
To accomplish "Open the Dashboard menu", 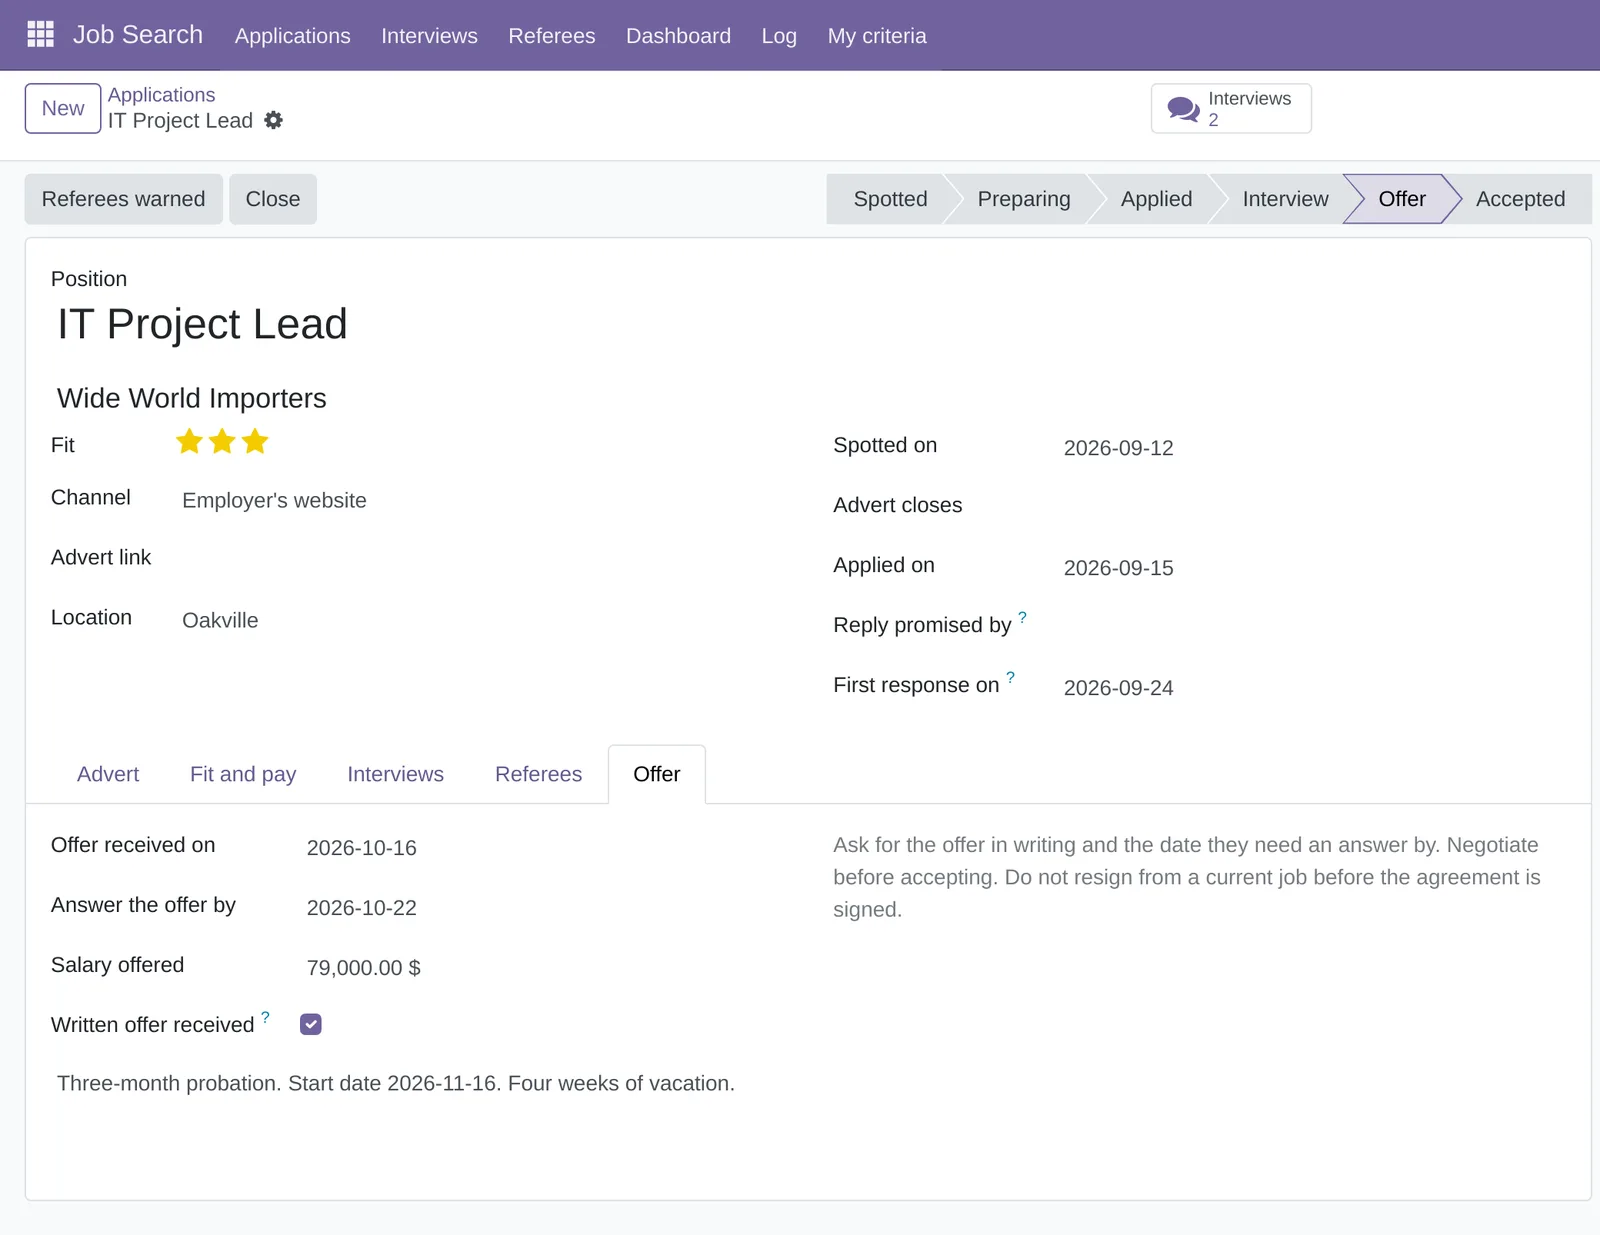I will pos(678,35).
